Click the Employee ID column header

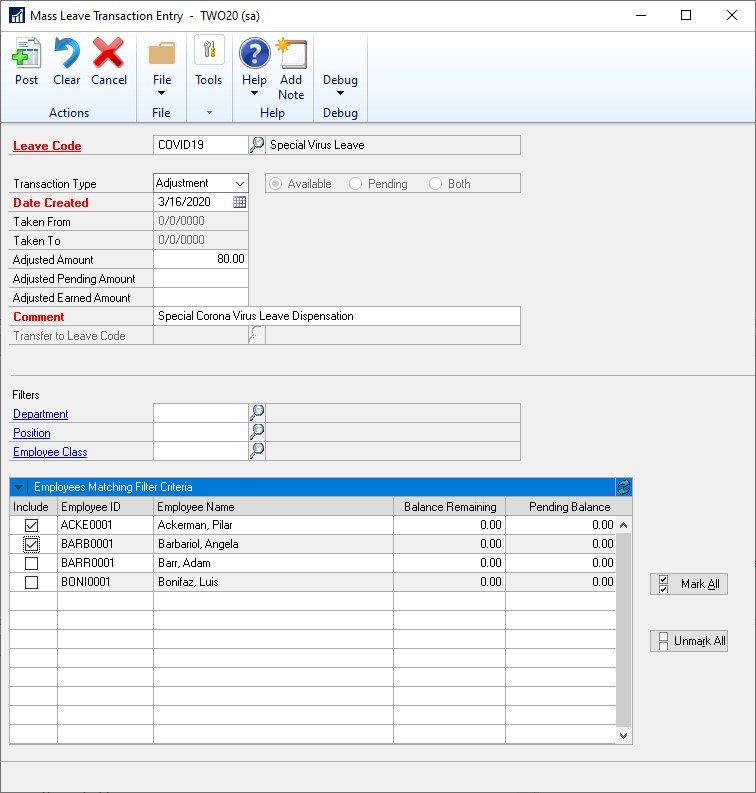105,507
